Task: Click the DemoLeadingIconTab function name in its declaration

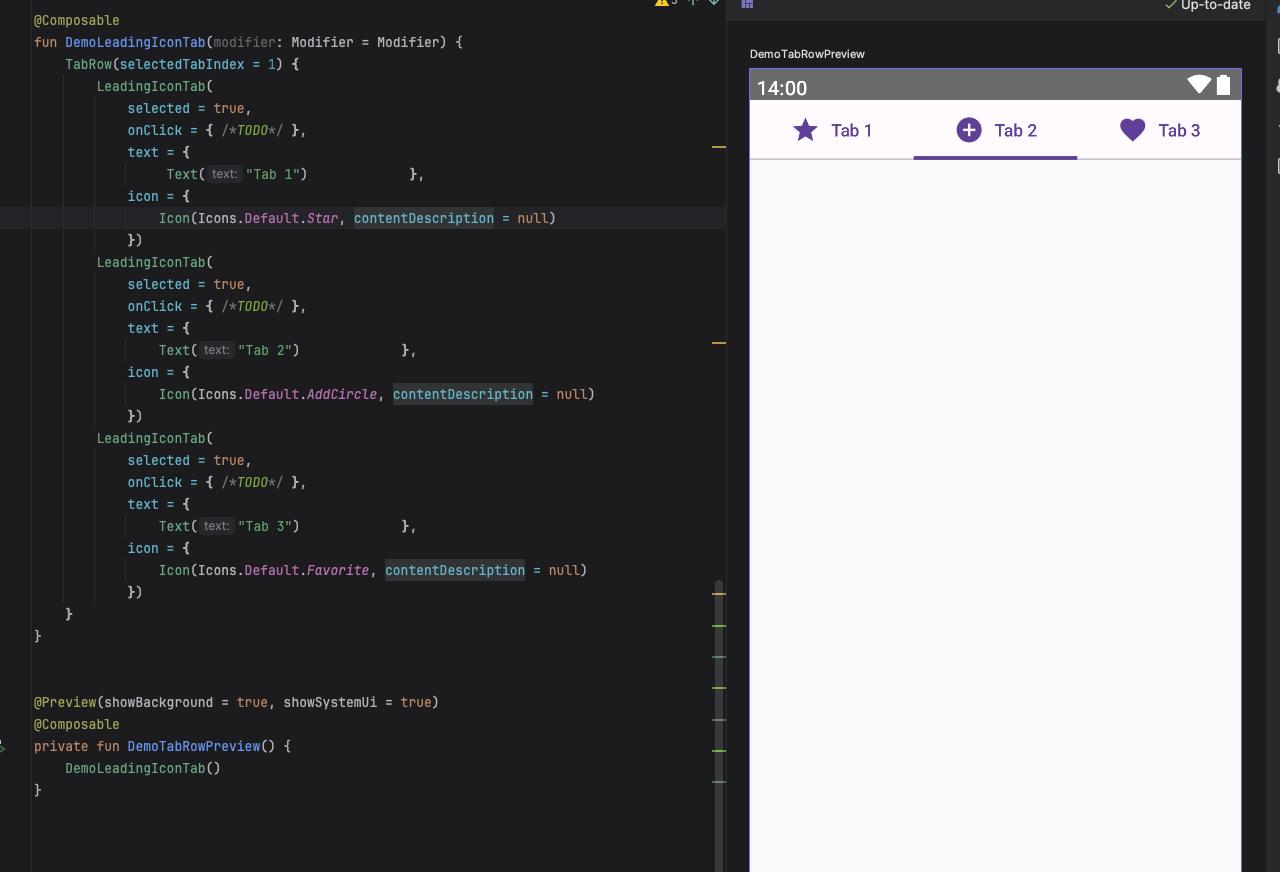Action: coord(135,42)
